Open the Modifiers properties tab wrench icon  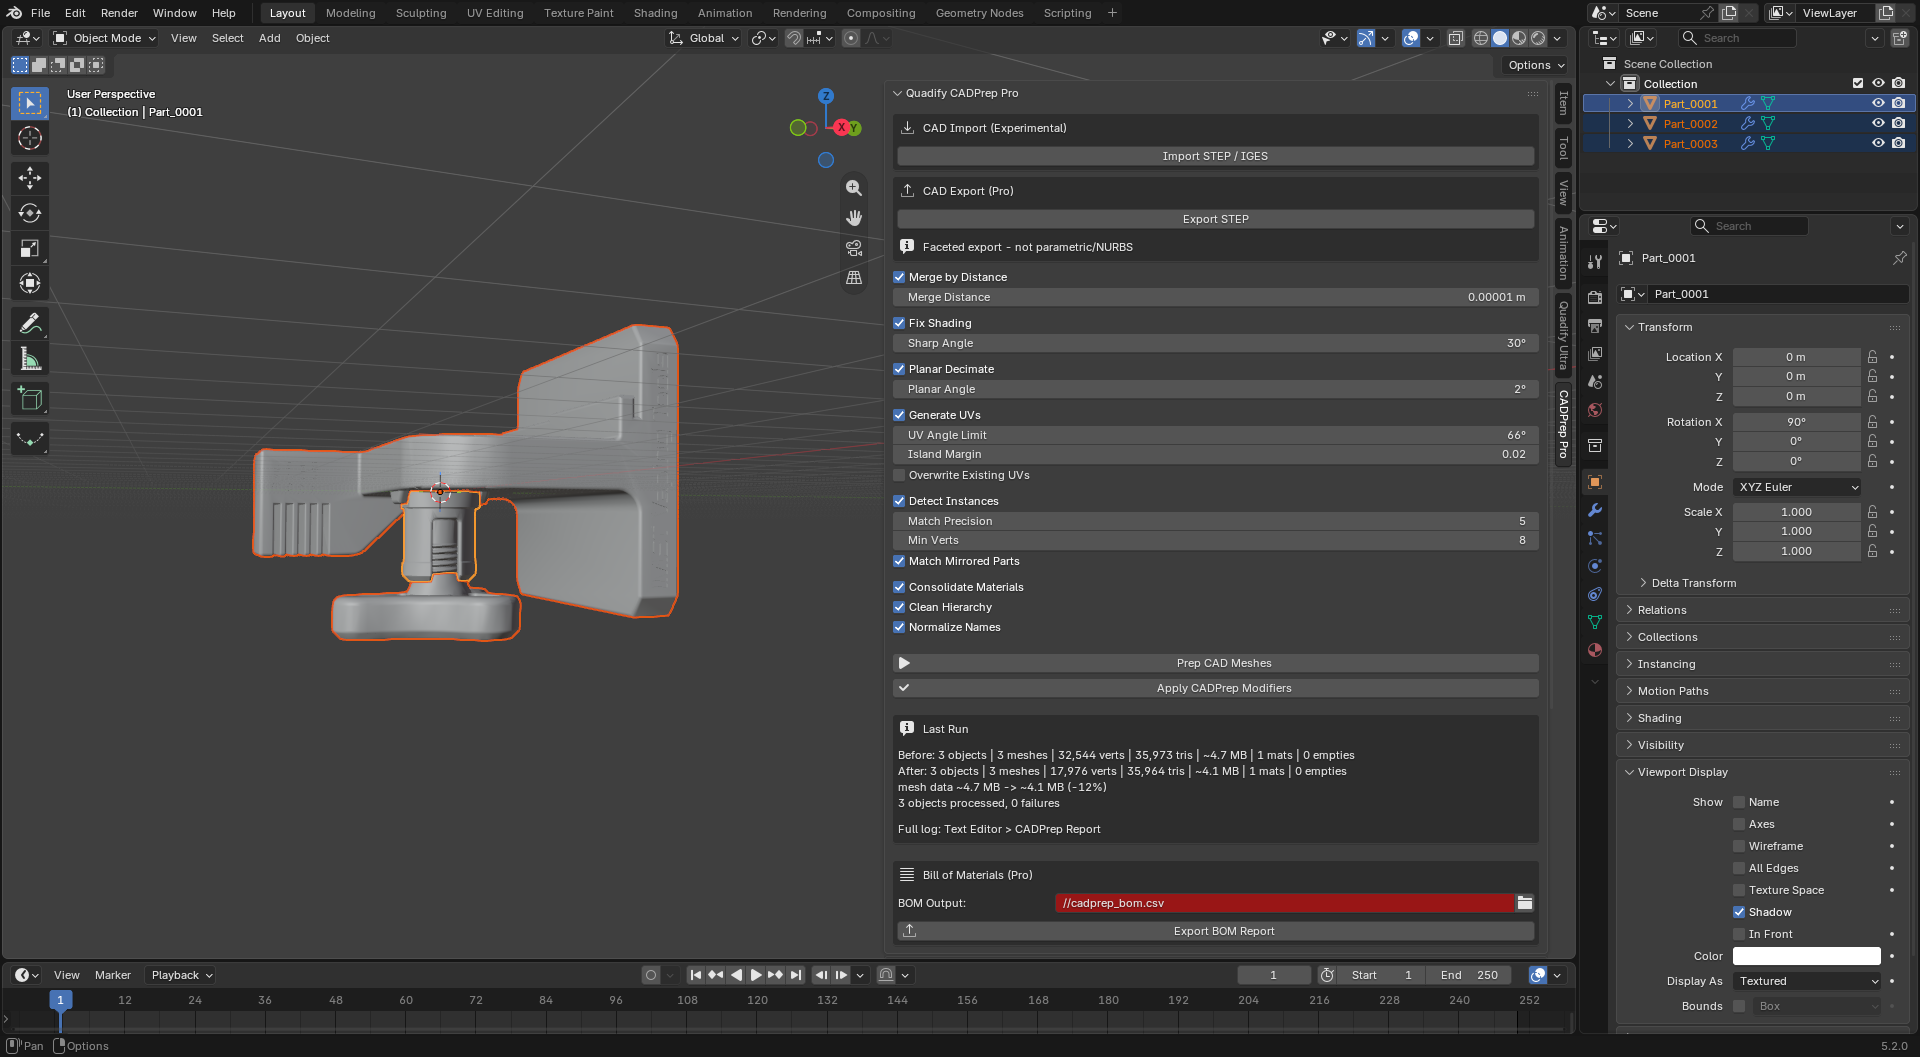1595,510
